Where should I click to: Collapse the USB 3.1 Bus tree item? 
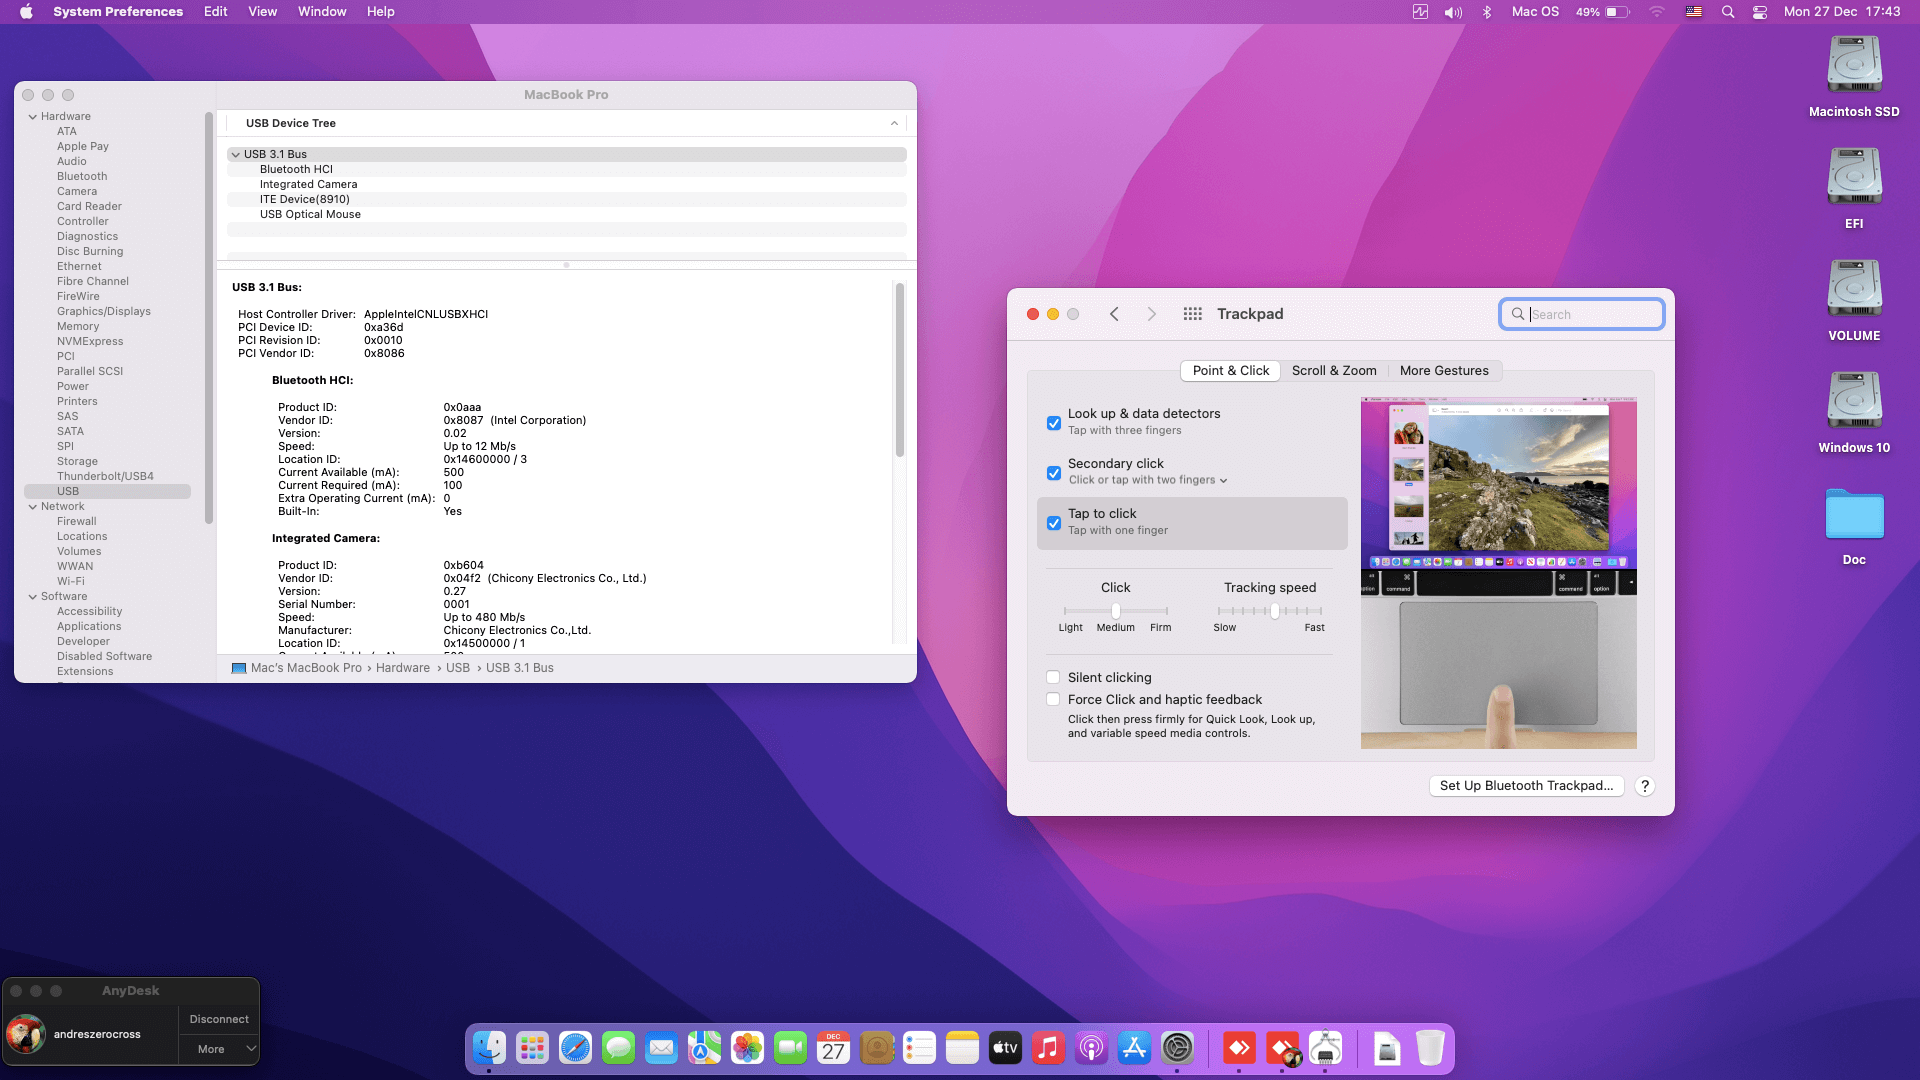(236, 154)
